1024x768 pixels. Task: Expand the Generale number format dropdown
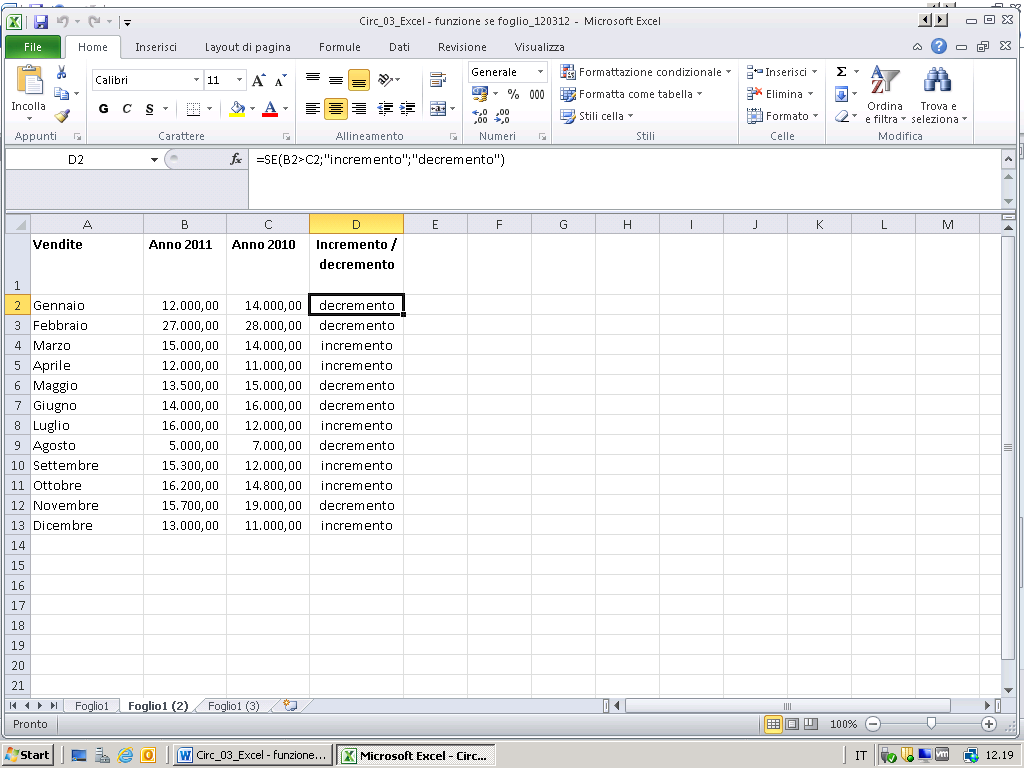point(541,72)
